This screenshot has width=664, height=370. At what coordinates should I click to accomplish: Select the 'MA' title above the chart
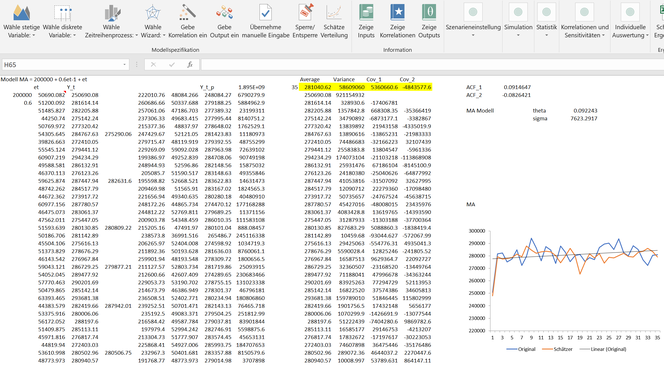point(470,204)
